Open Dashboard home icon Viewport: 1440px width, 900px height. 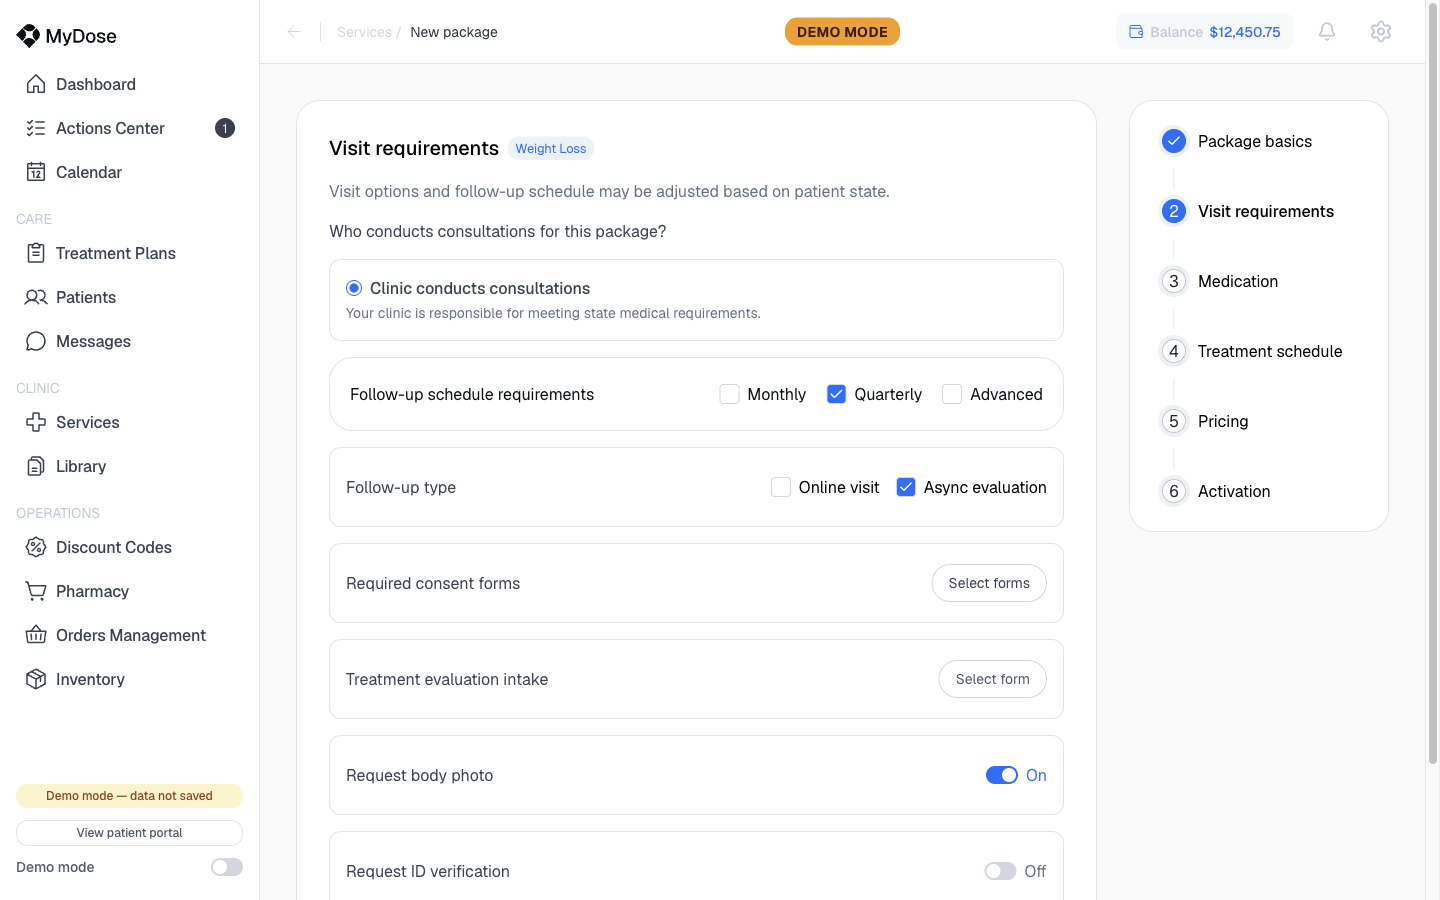(x=36, y=84)
